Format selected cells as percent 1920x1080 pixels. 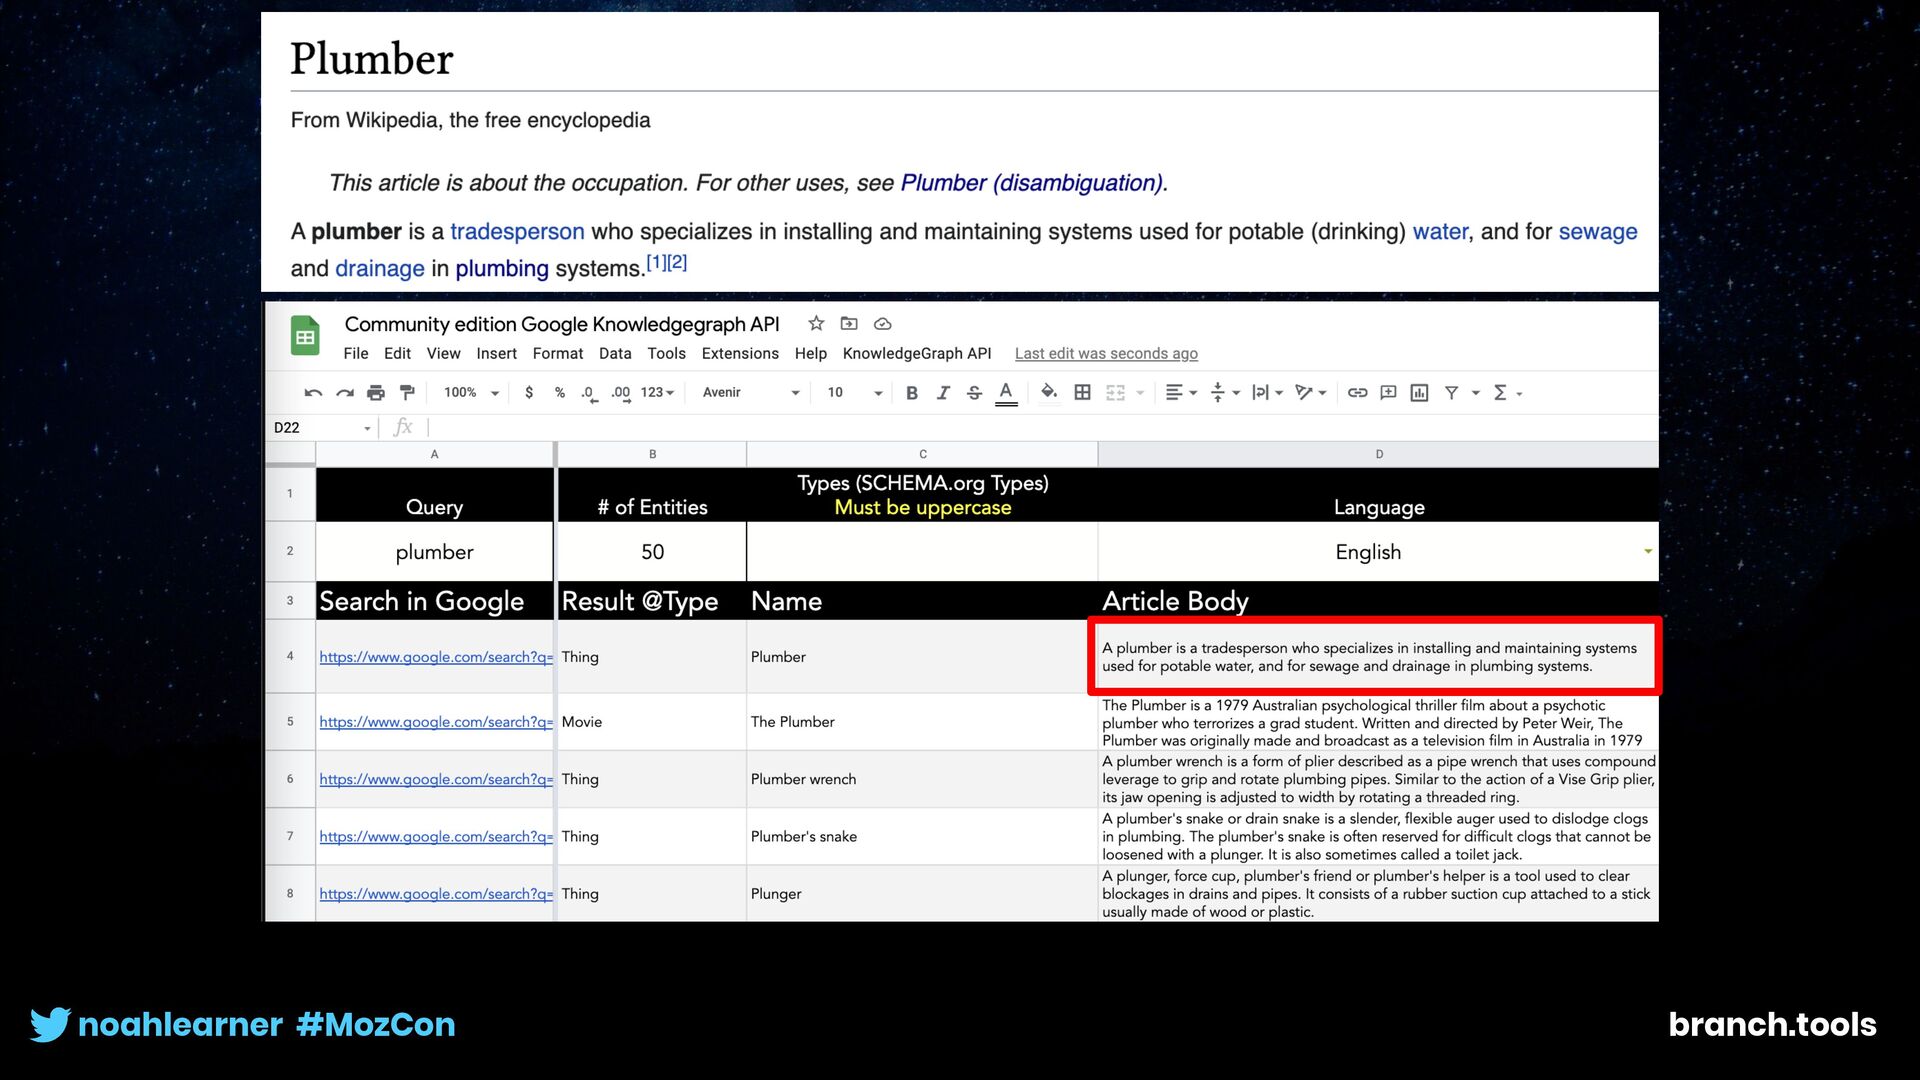tap(560, 393)
